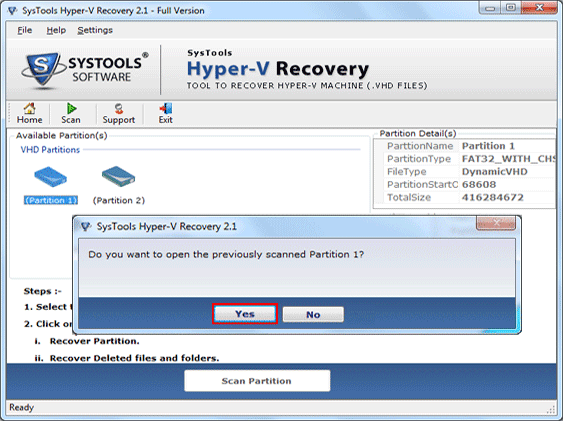Viewport: 563px width, 421px height.
Task: Select the Partition 1 drive icon
Action: pos(51,177)
